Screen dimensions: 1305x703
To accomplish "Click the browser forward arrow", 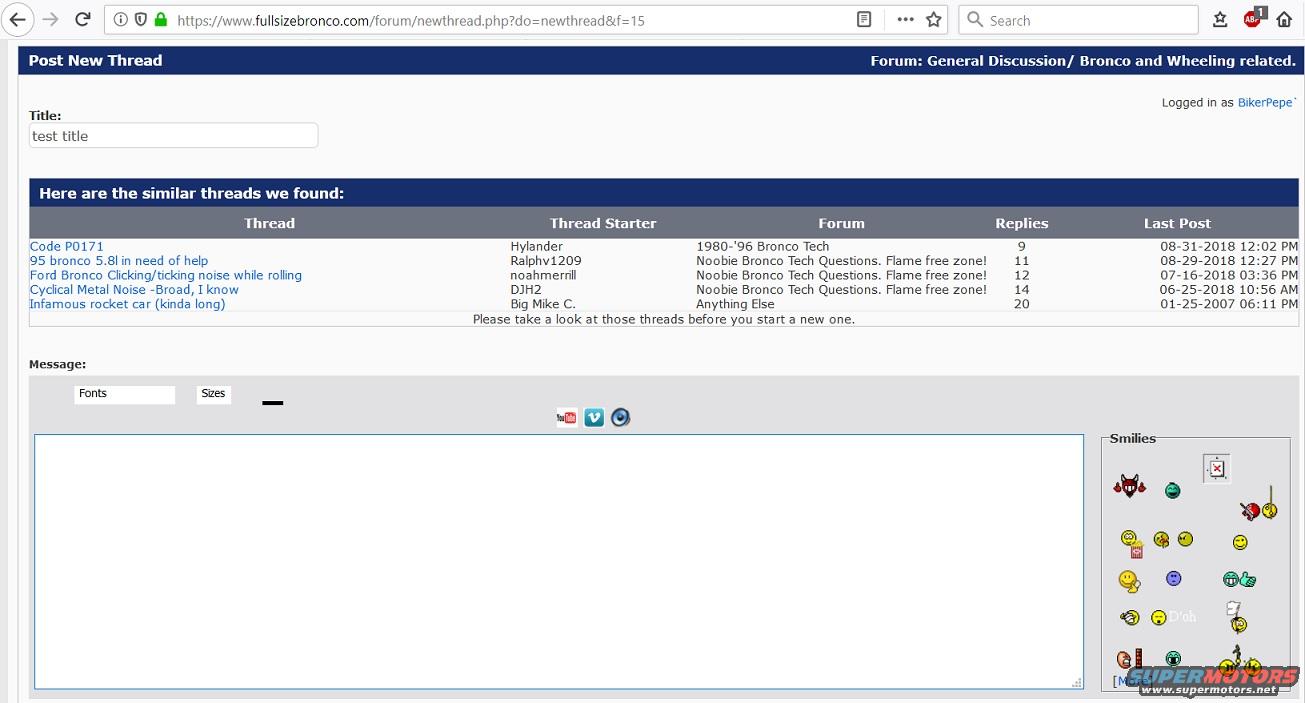I will 50,20.
